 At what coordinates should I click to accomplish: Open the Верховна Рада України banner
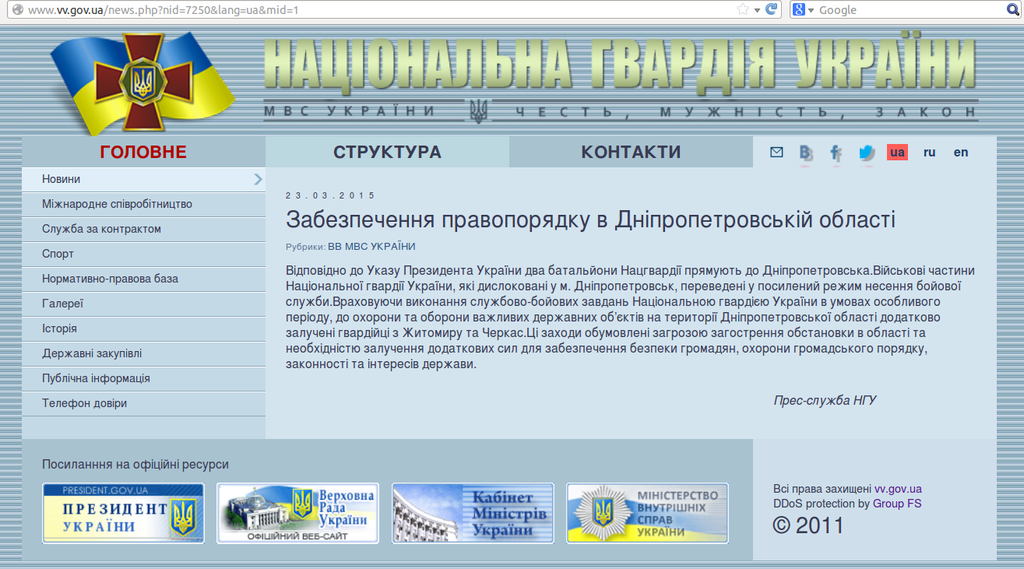(298, 513)
